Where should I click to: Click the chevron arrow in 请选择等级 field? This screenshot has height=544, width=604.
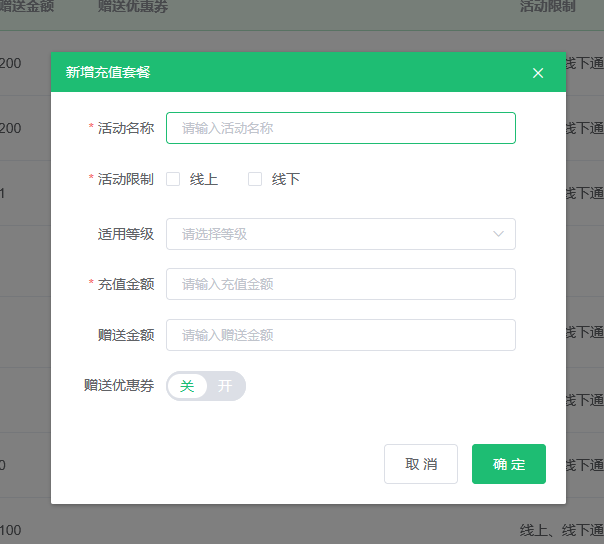point(499,234)
